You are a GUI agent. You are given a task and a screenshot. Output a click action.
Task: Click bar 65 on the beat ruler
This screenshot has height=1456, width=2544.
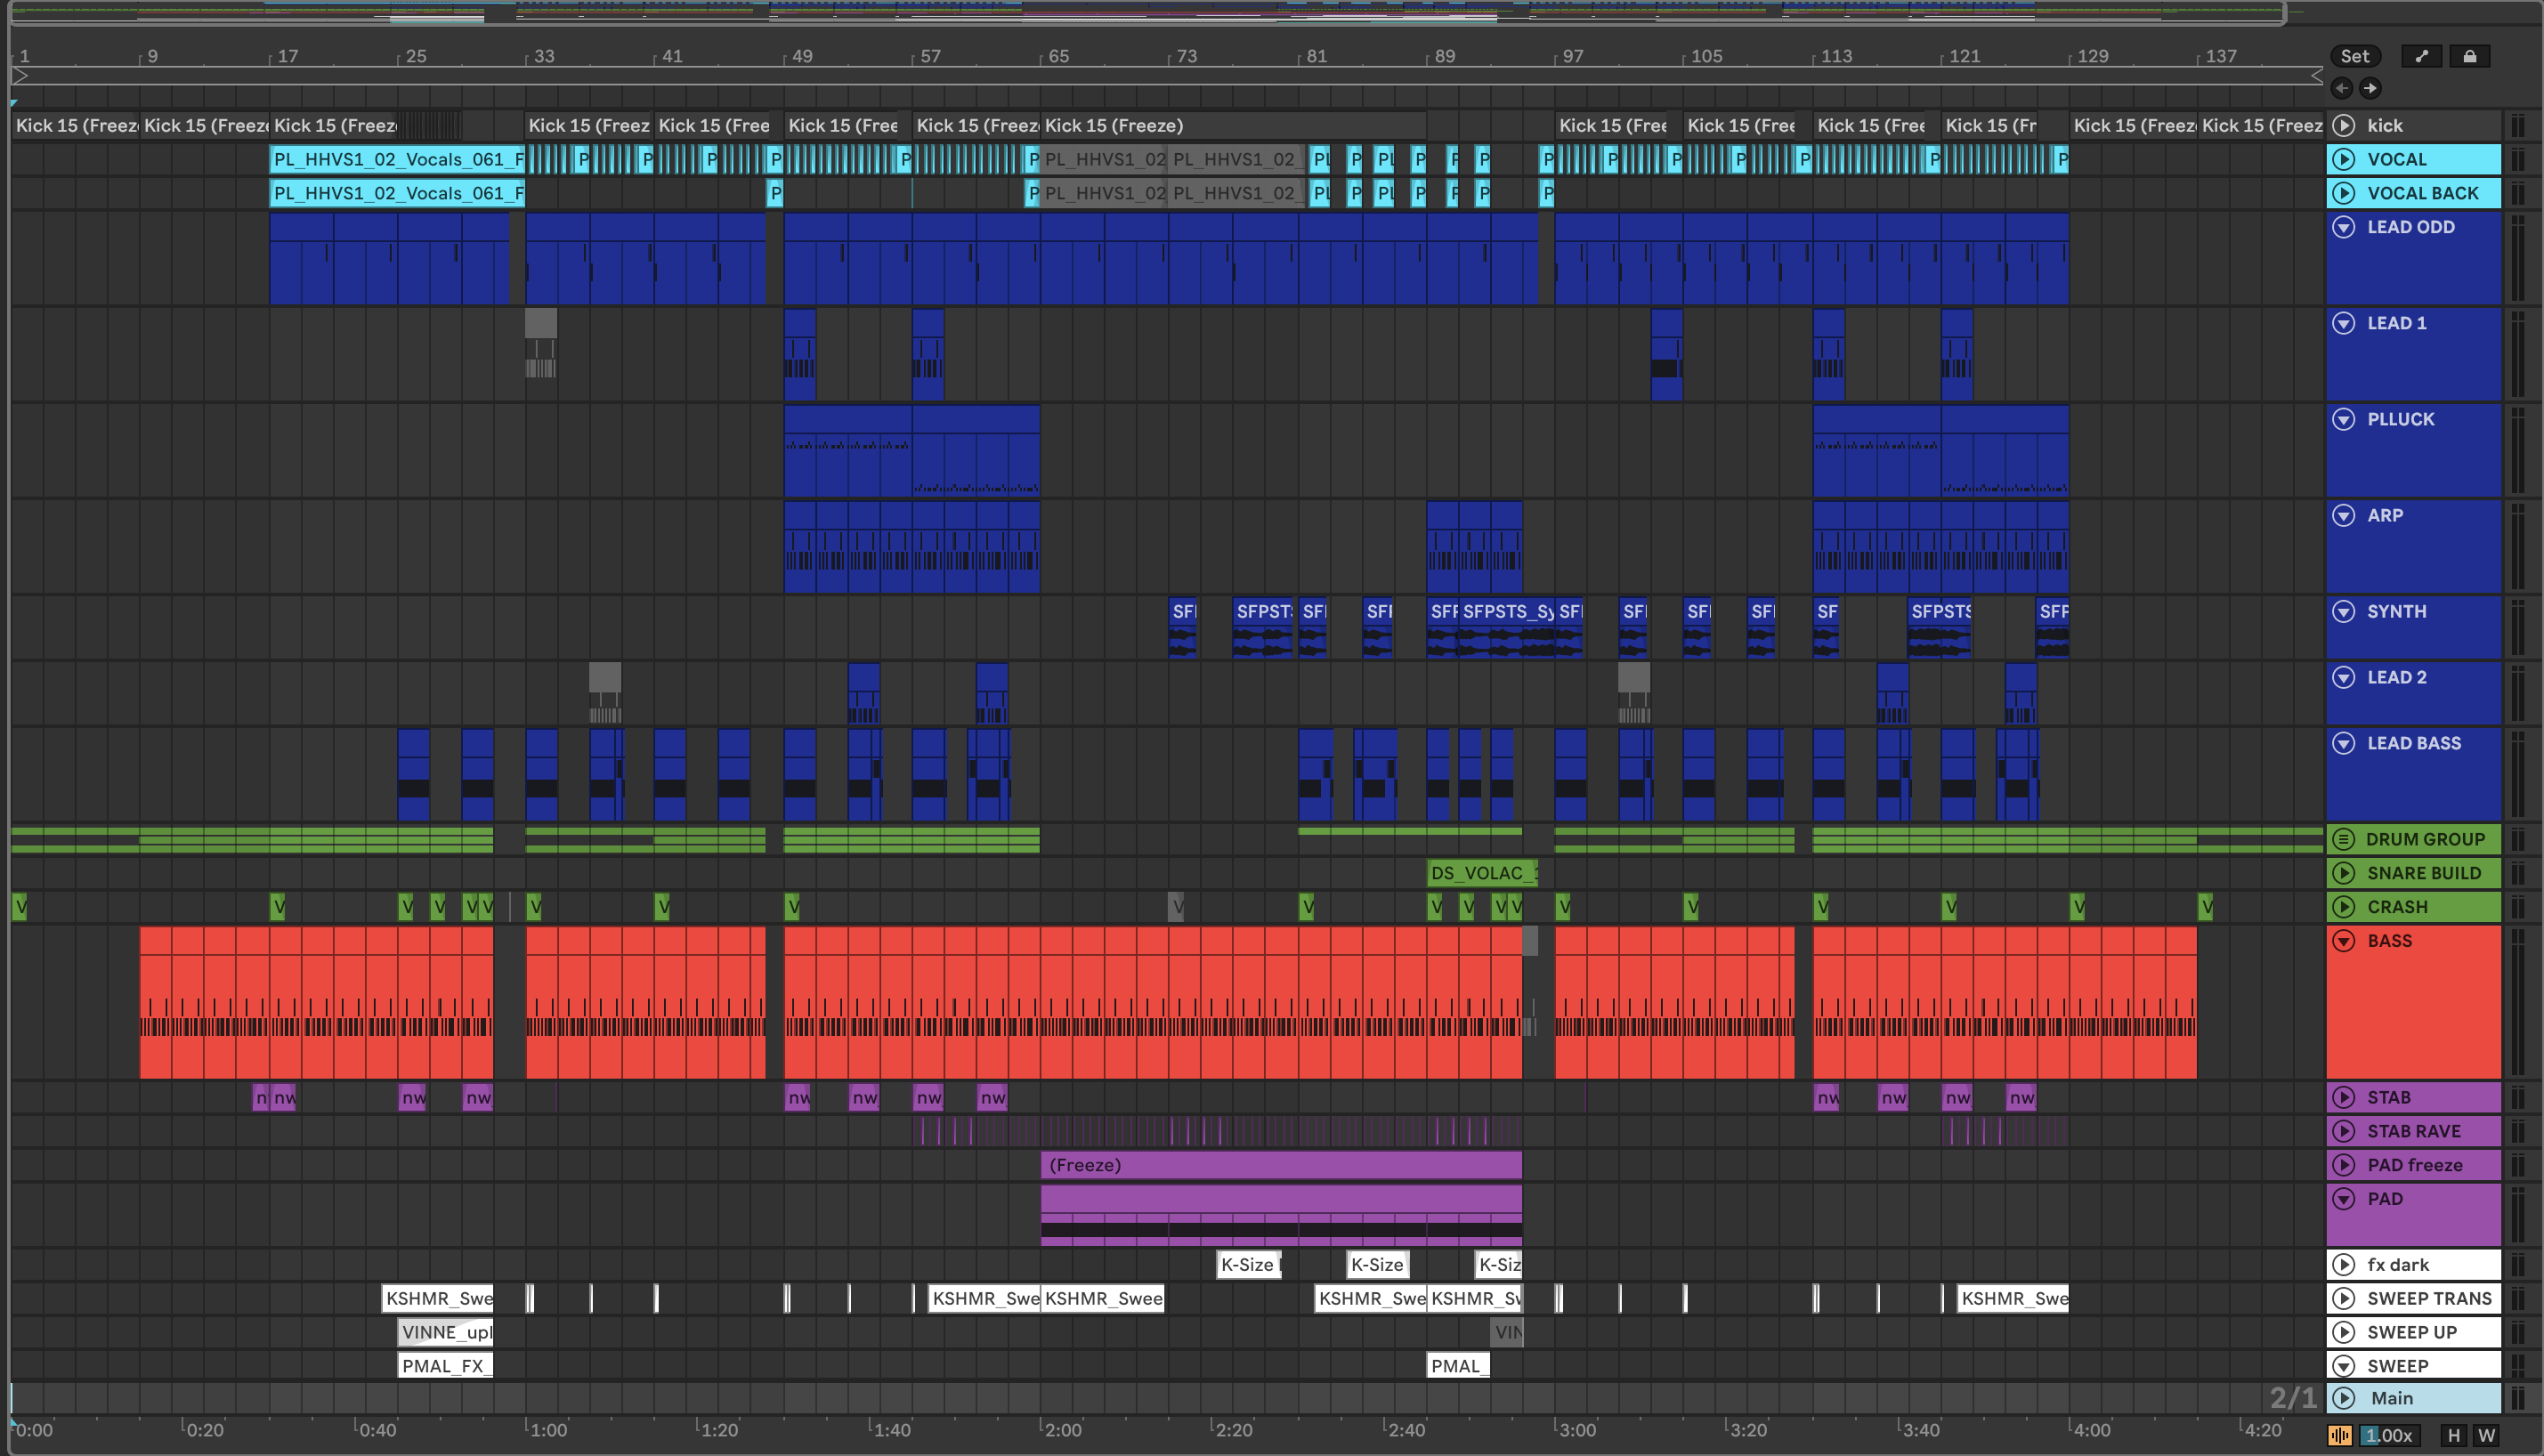pos(1058,56)
